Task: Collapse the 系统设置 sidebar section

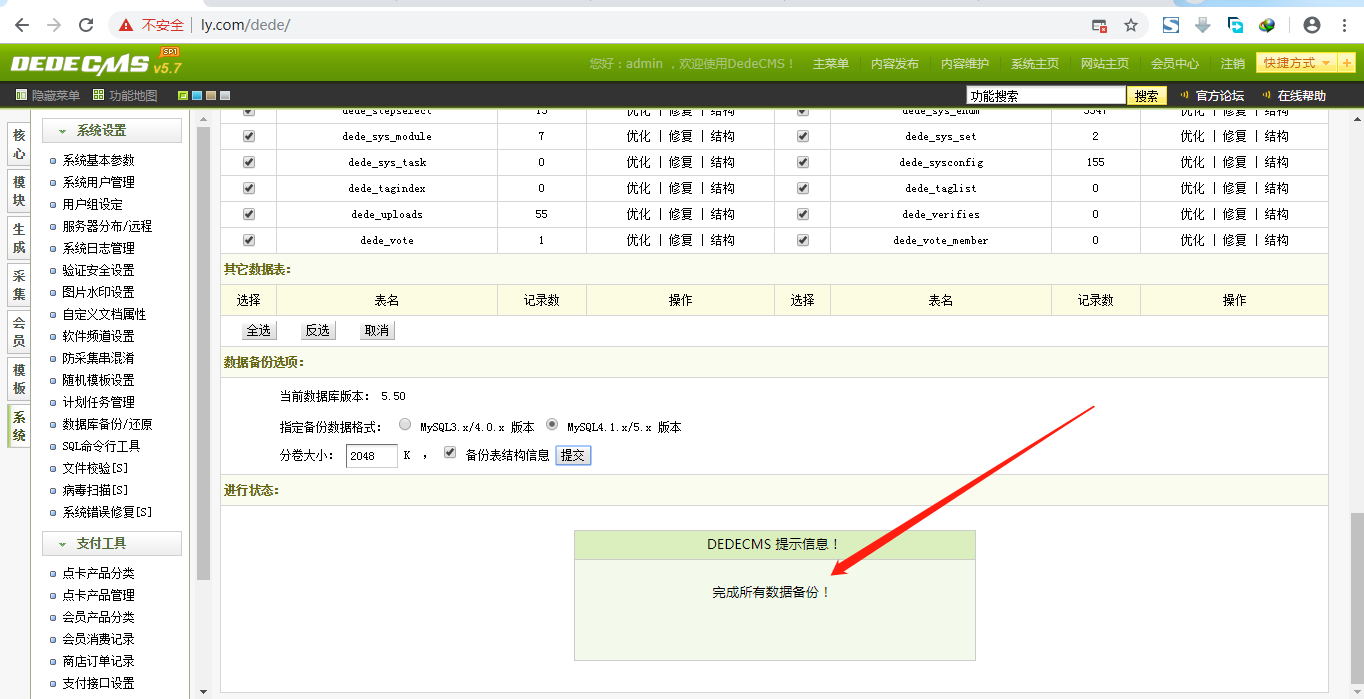Action: pyautogui.click(x=112, y=131)
